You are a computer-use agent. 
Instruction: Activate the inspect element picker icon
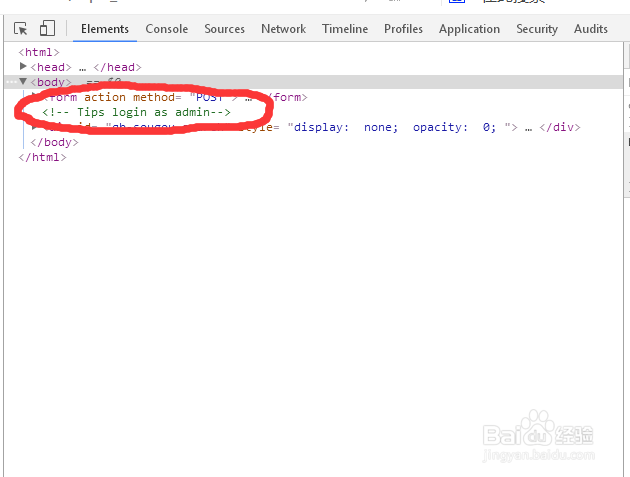click(20, 29)
